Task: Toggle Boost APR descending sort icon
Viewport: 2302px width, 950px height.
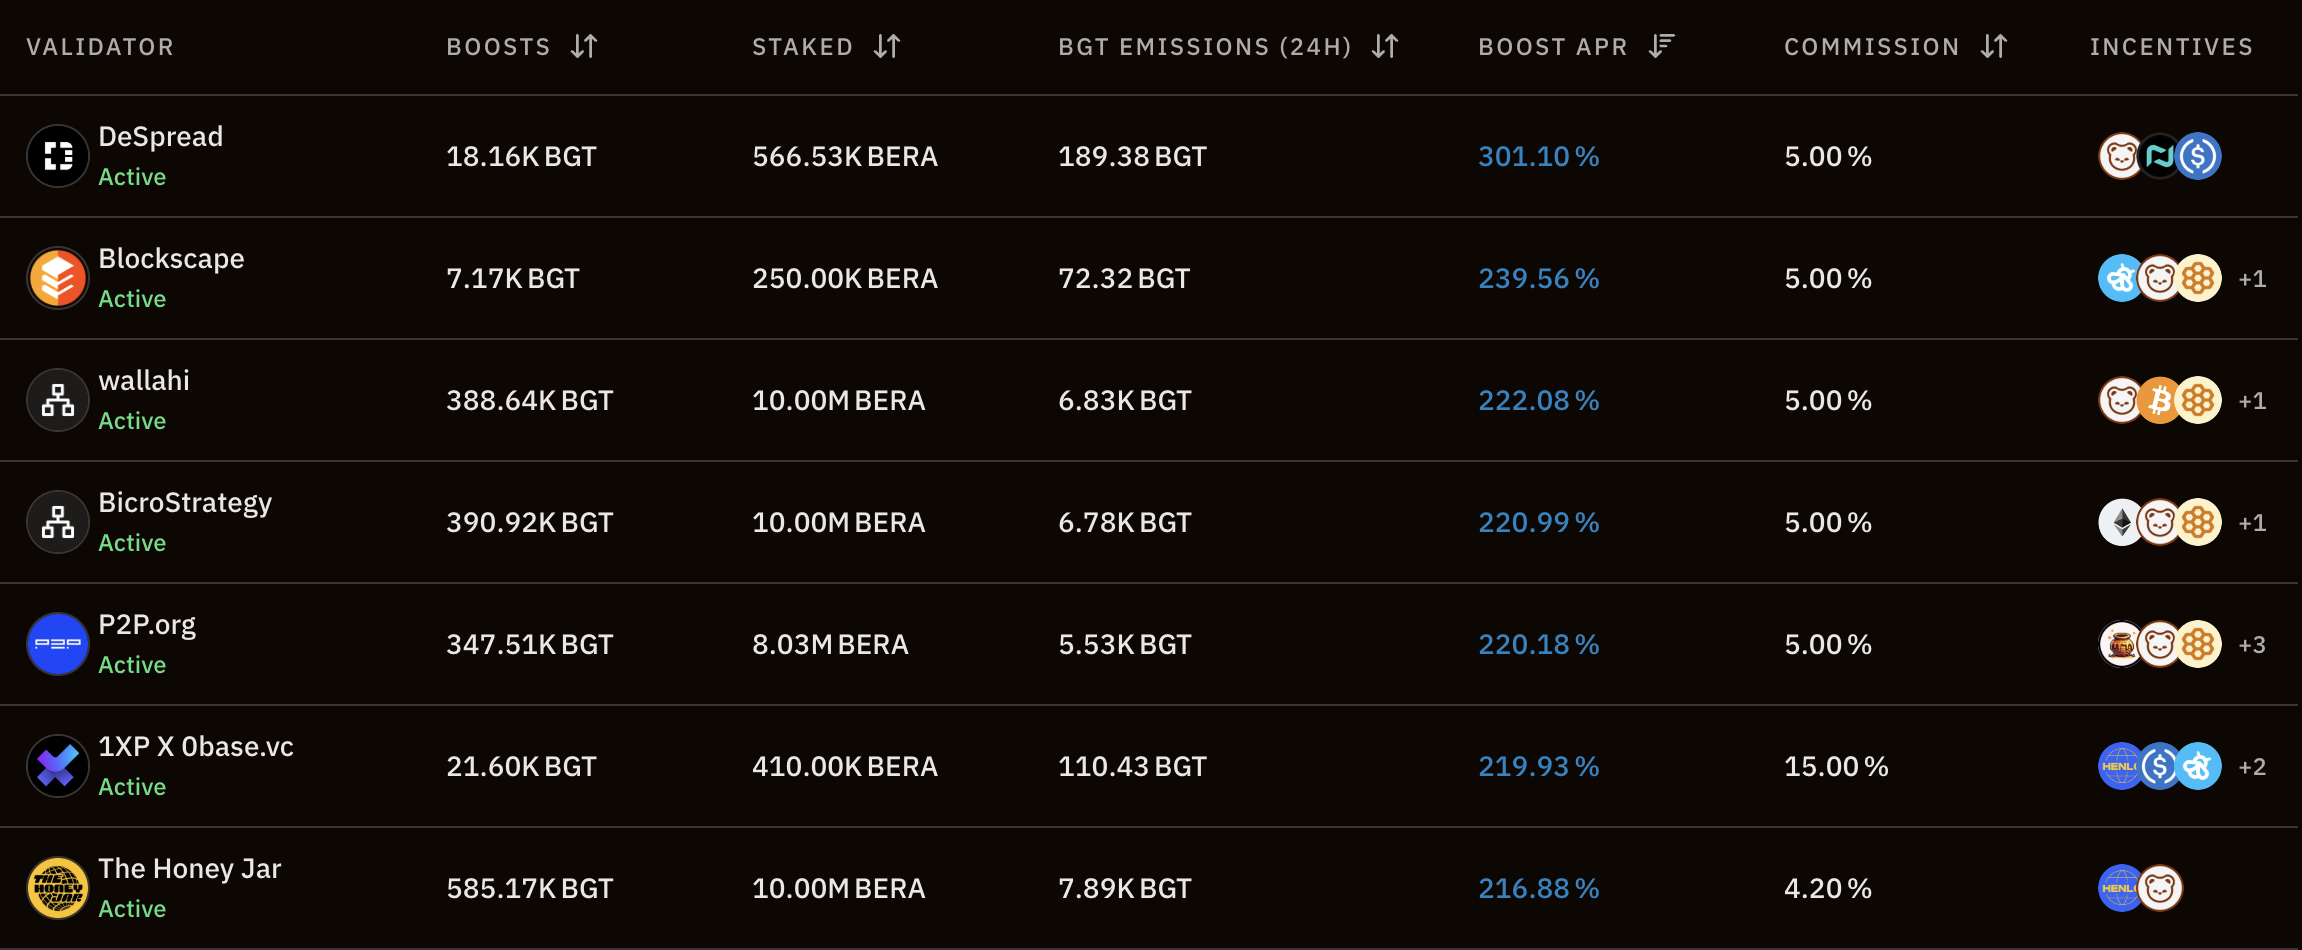Action: tap(1661, 46)
